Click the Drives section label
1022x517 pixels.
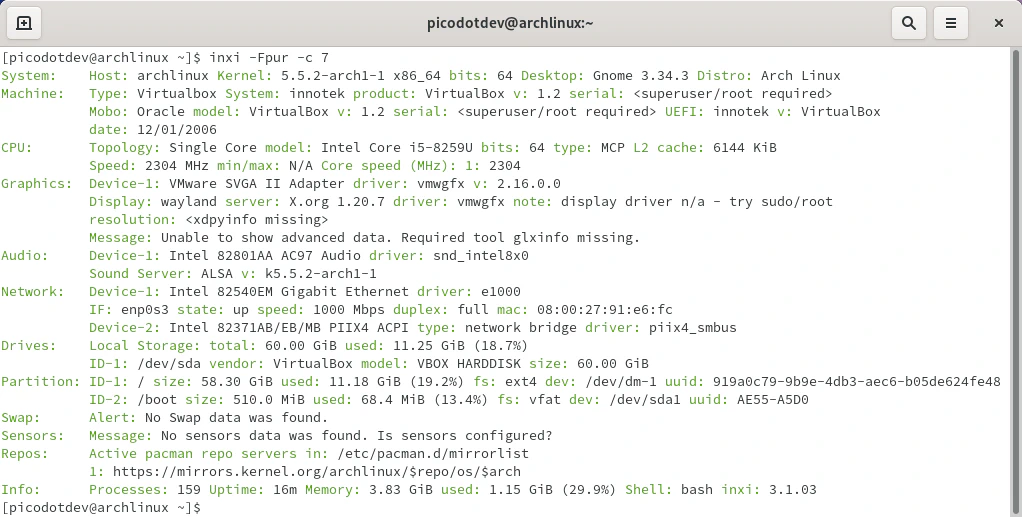pyautogui.click(x=28, y=346)
